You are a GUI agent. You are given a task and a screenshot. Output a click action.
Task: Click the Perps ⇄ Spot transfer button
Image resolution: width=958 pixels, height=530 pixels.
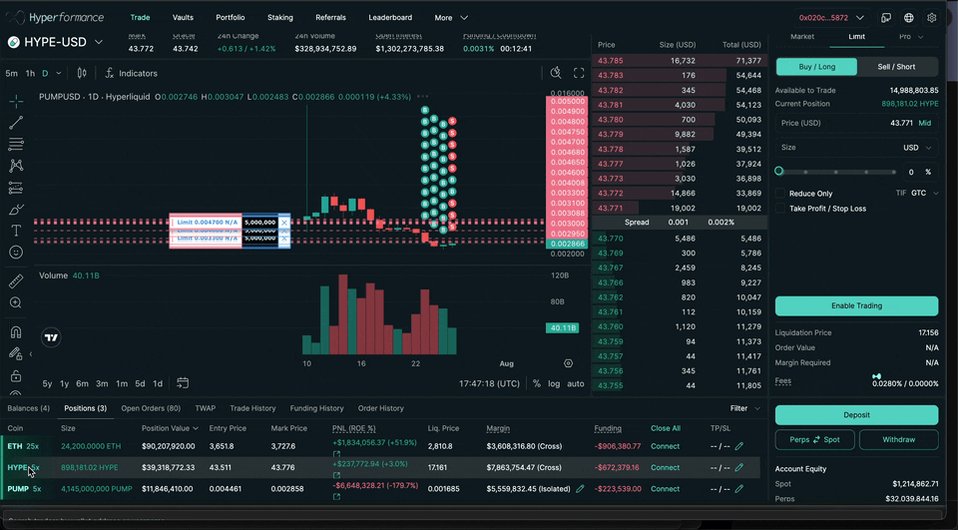click(x=814, y=440)
